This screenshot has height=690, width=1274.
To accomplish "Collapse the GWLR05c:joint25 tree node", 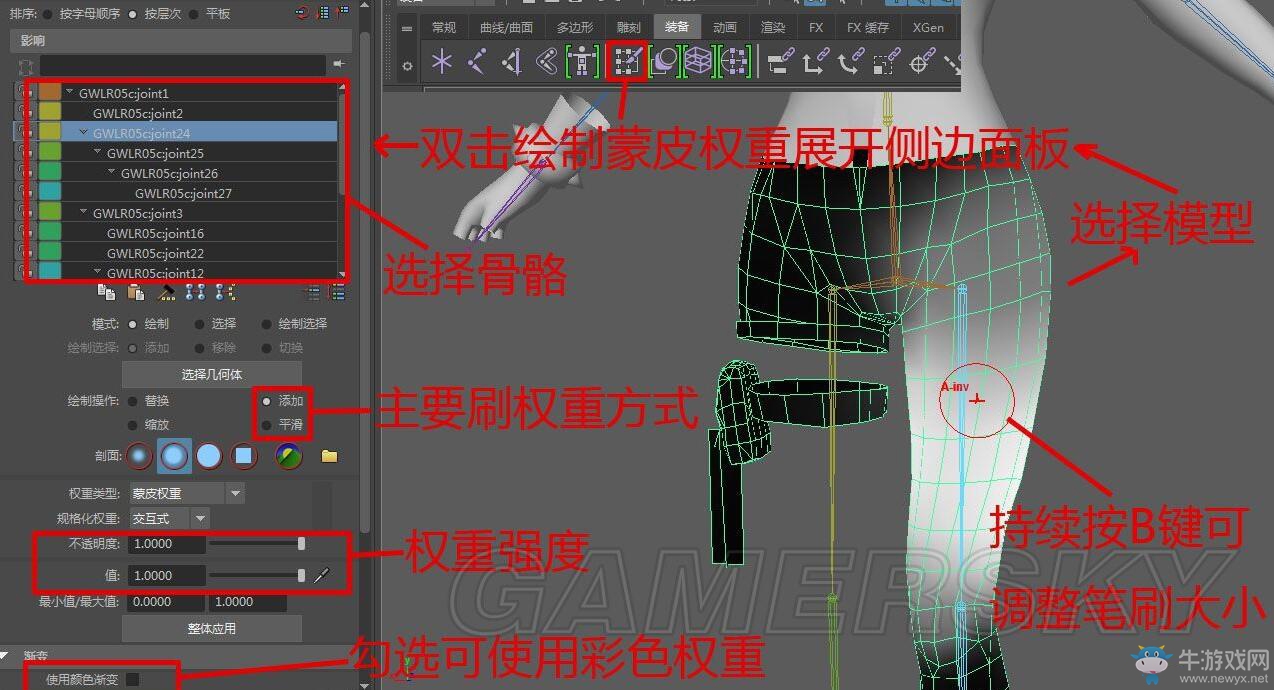I will tap(98, 153).
